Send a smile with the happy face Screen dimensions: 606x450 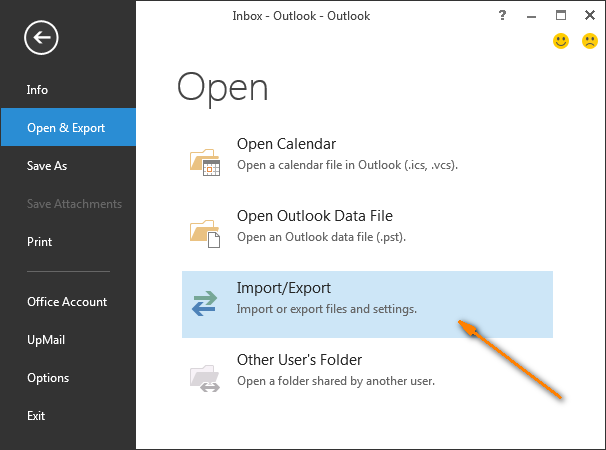tap(561, 41)
